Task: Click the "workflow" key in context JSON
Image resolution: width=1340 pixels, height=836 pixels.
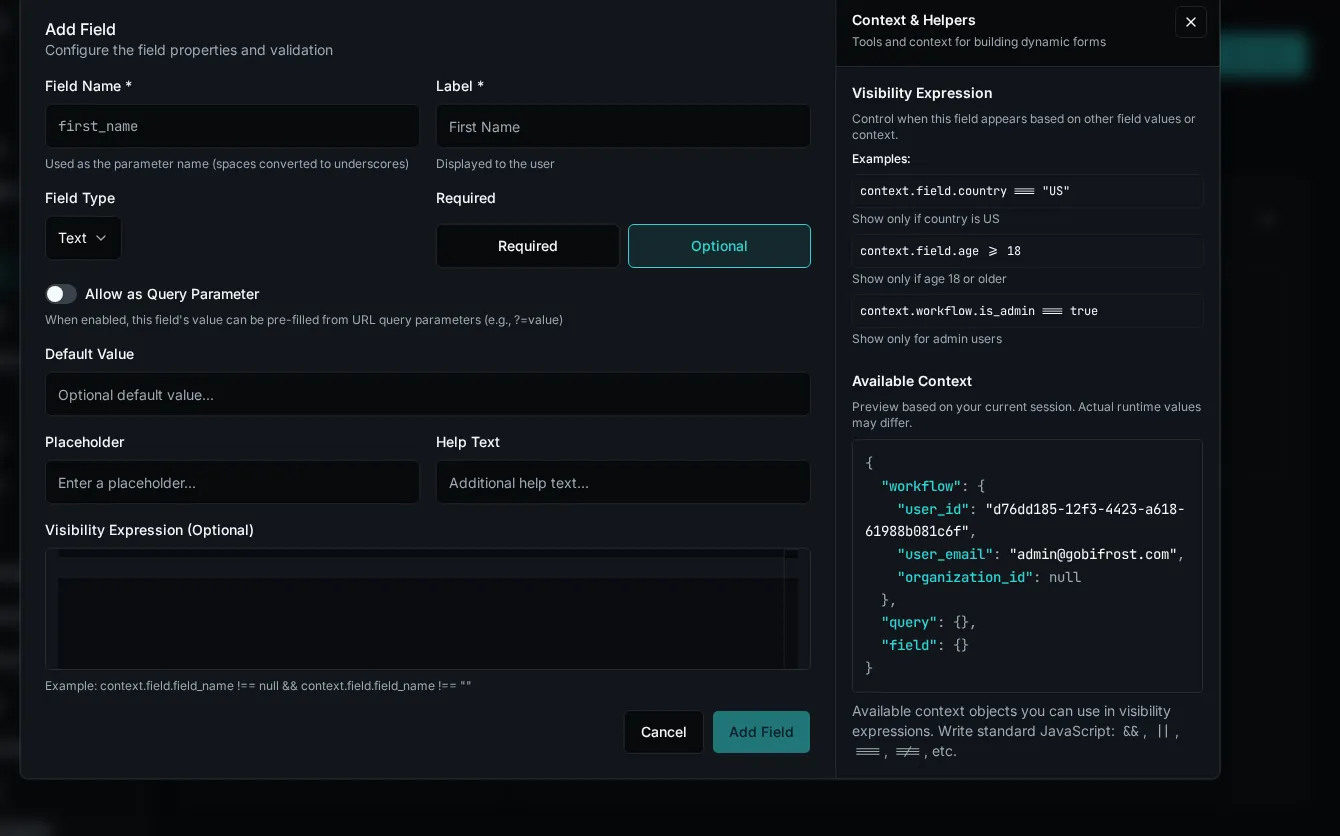Action: [x=920, y=486]
